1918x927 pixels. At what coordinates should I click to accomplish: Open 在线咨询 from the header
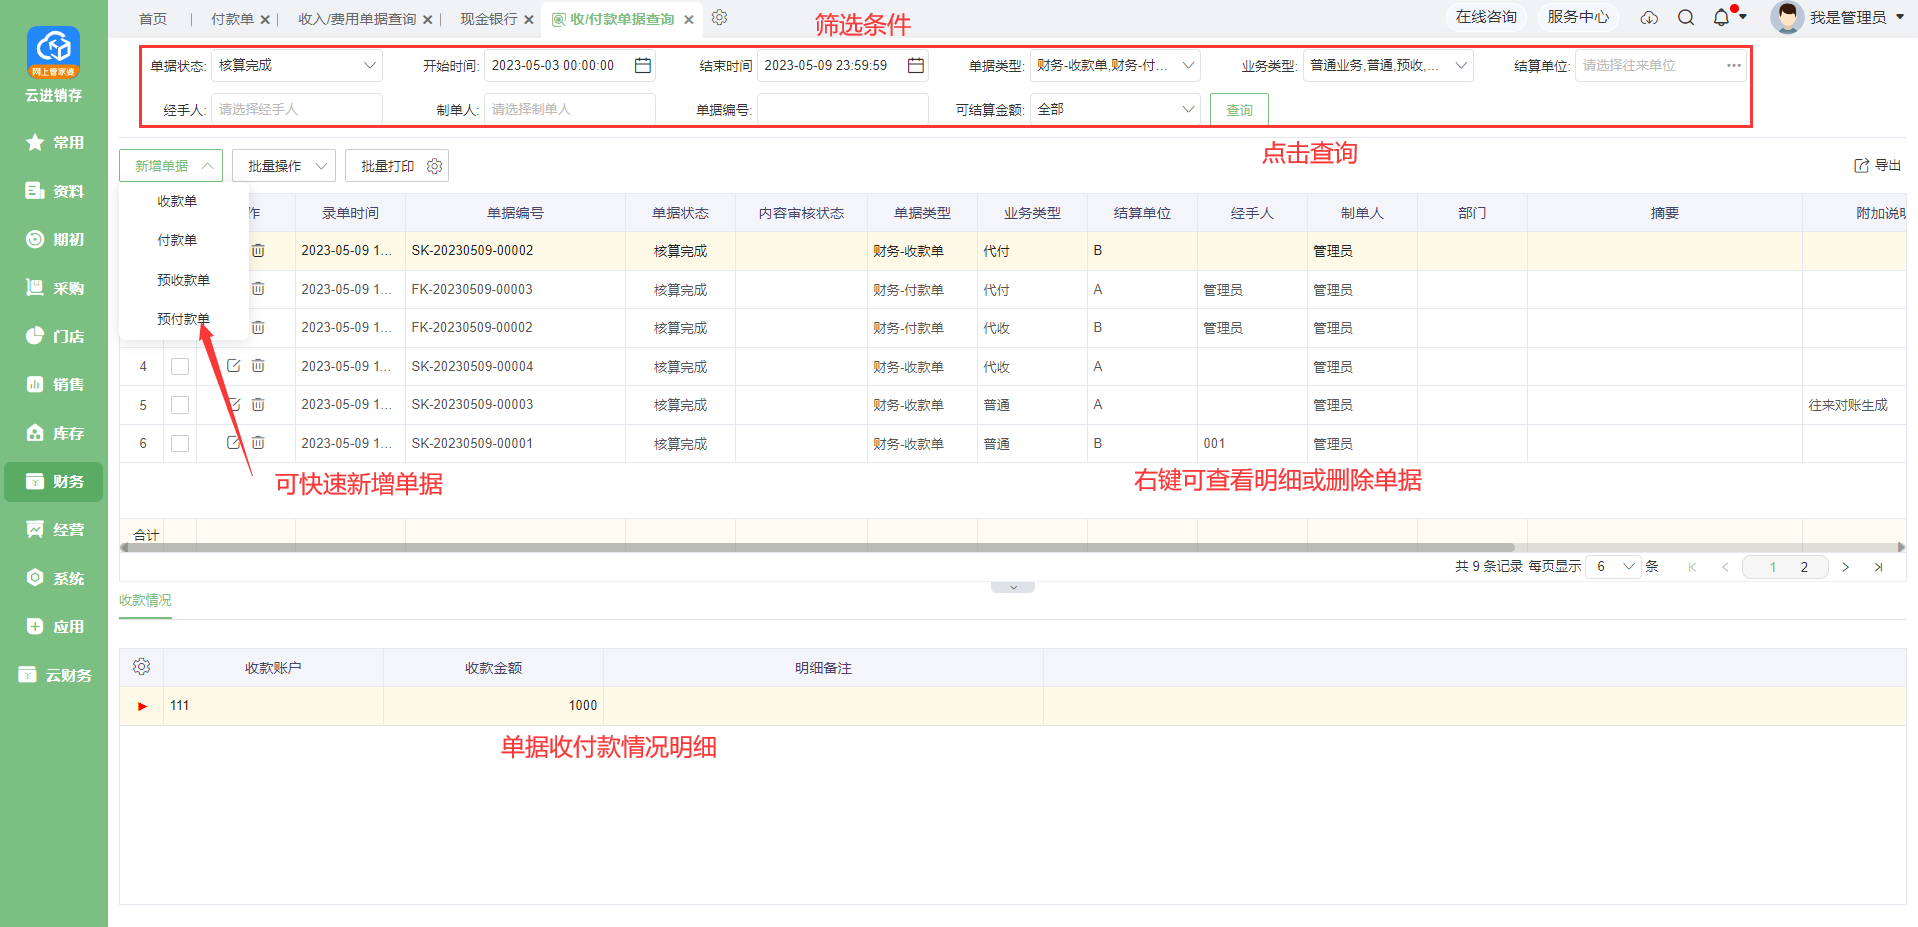pos(1486,17)
